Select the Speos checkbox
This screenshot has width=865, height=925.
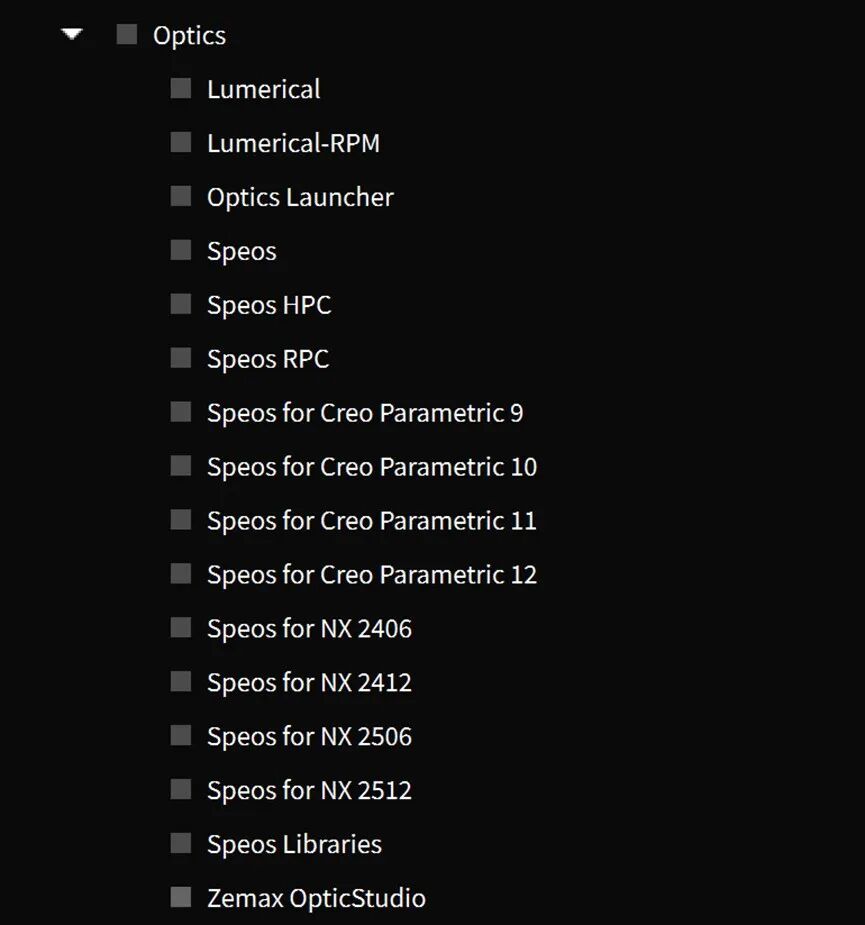coord(181,250)
